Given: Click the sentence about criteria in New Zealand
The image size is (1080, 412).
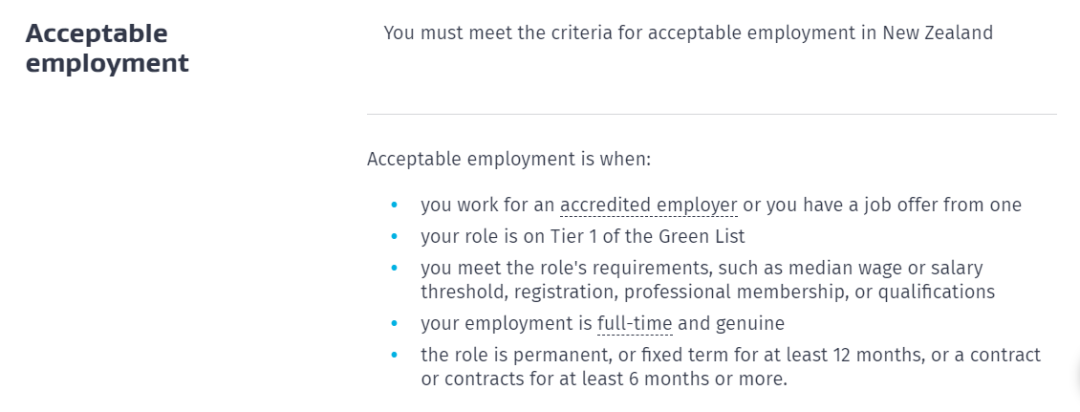Looking at the screenshot, I should click(688, 32).
